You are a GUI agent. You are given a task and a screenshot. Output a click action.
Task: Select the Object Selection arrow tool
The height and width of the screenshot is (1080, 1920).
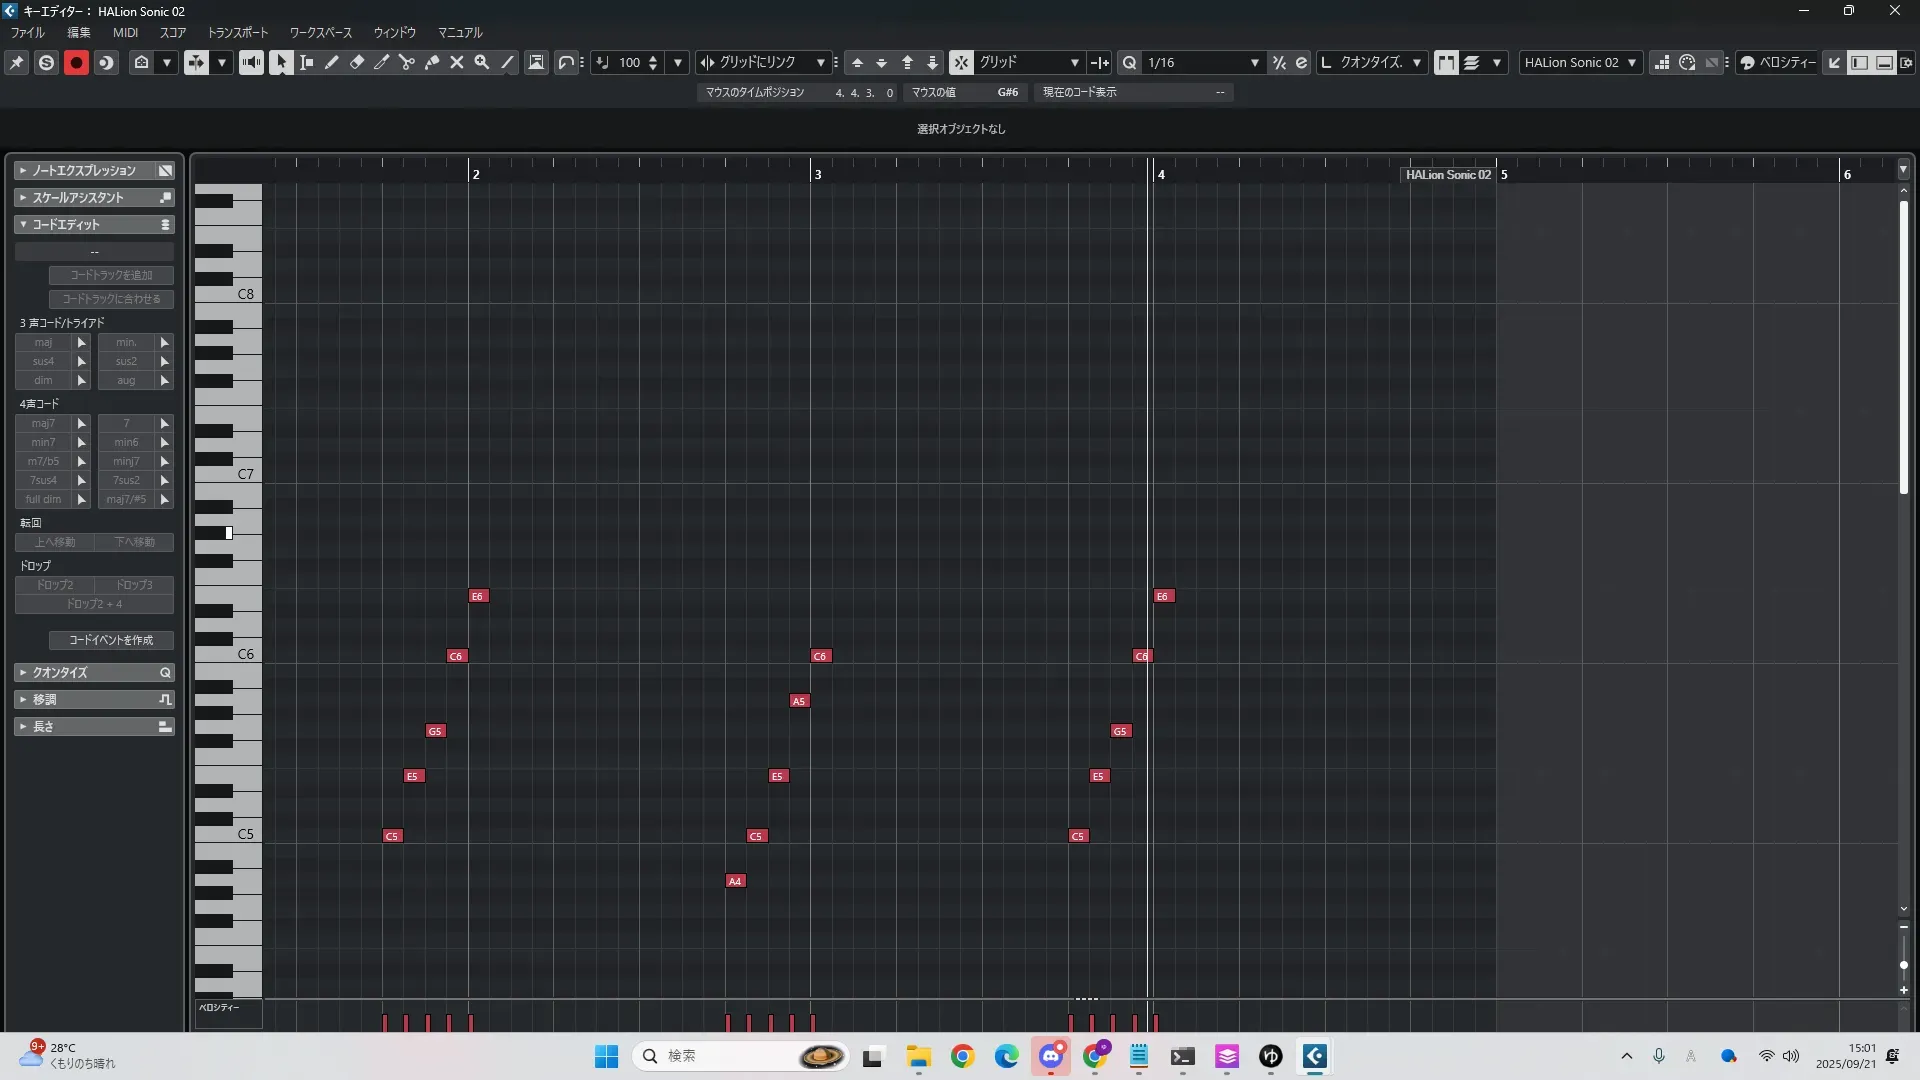click(x=282, y=63)
